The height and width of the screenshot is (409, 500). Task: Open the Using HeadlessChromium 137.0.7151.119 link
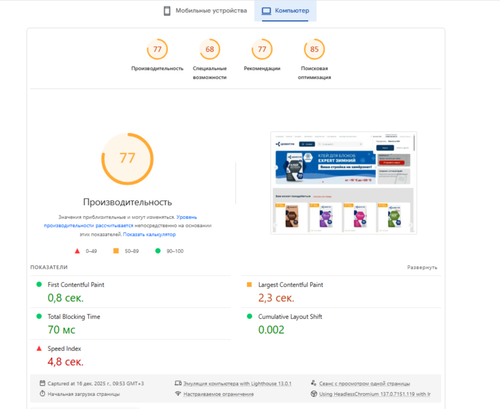point(375,394)
